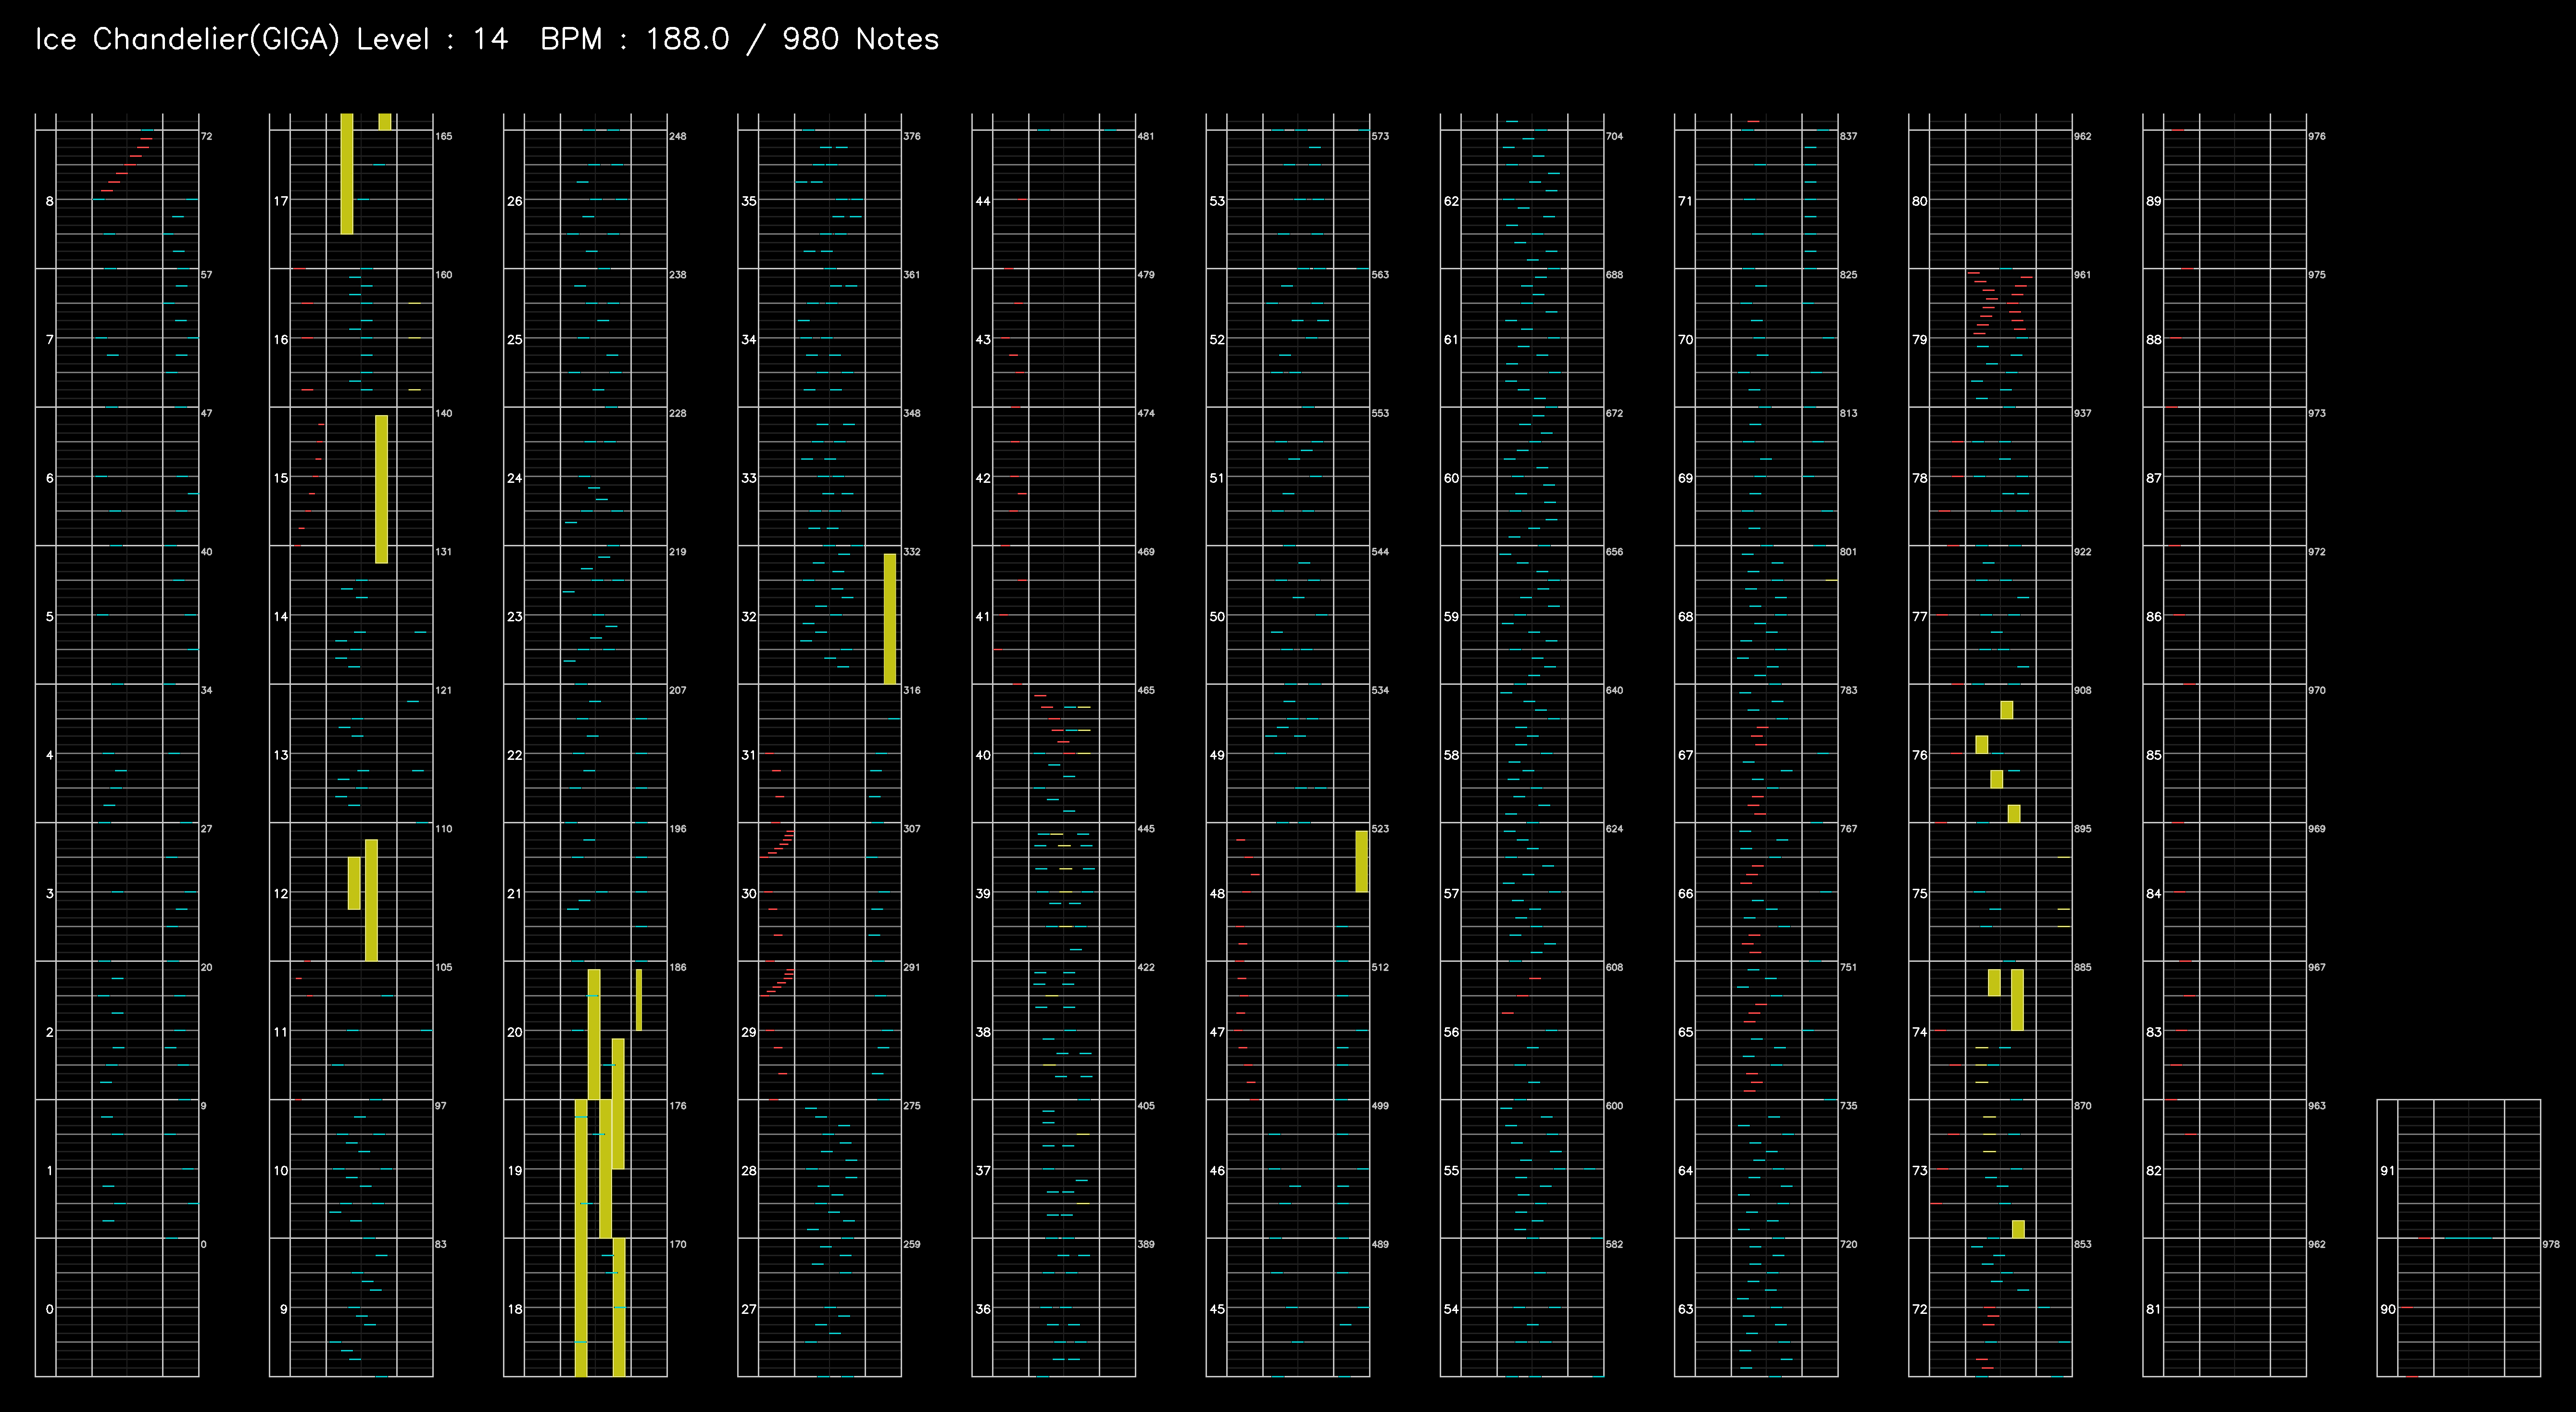2576x1412 pixels.
Task: Select the measure 90 label
Action: pos(2387,1309)
